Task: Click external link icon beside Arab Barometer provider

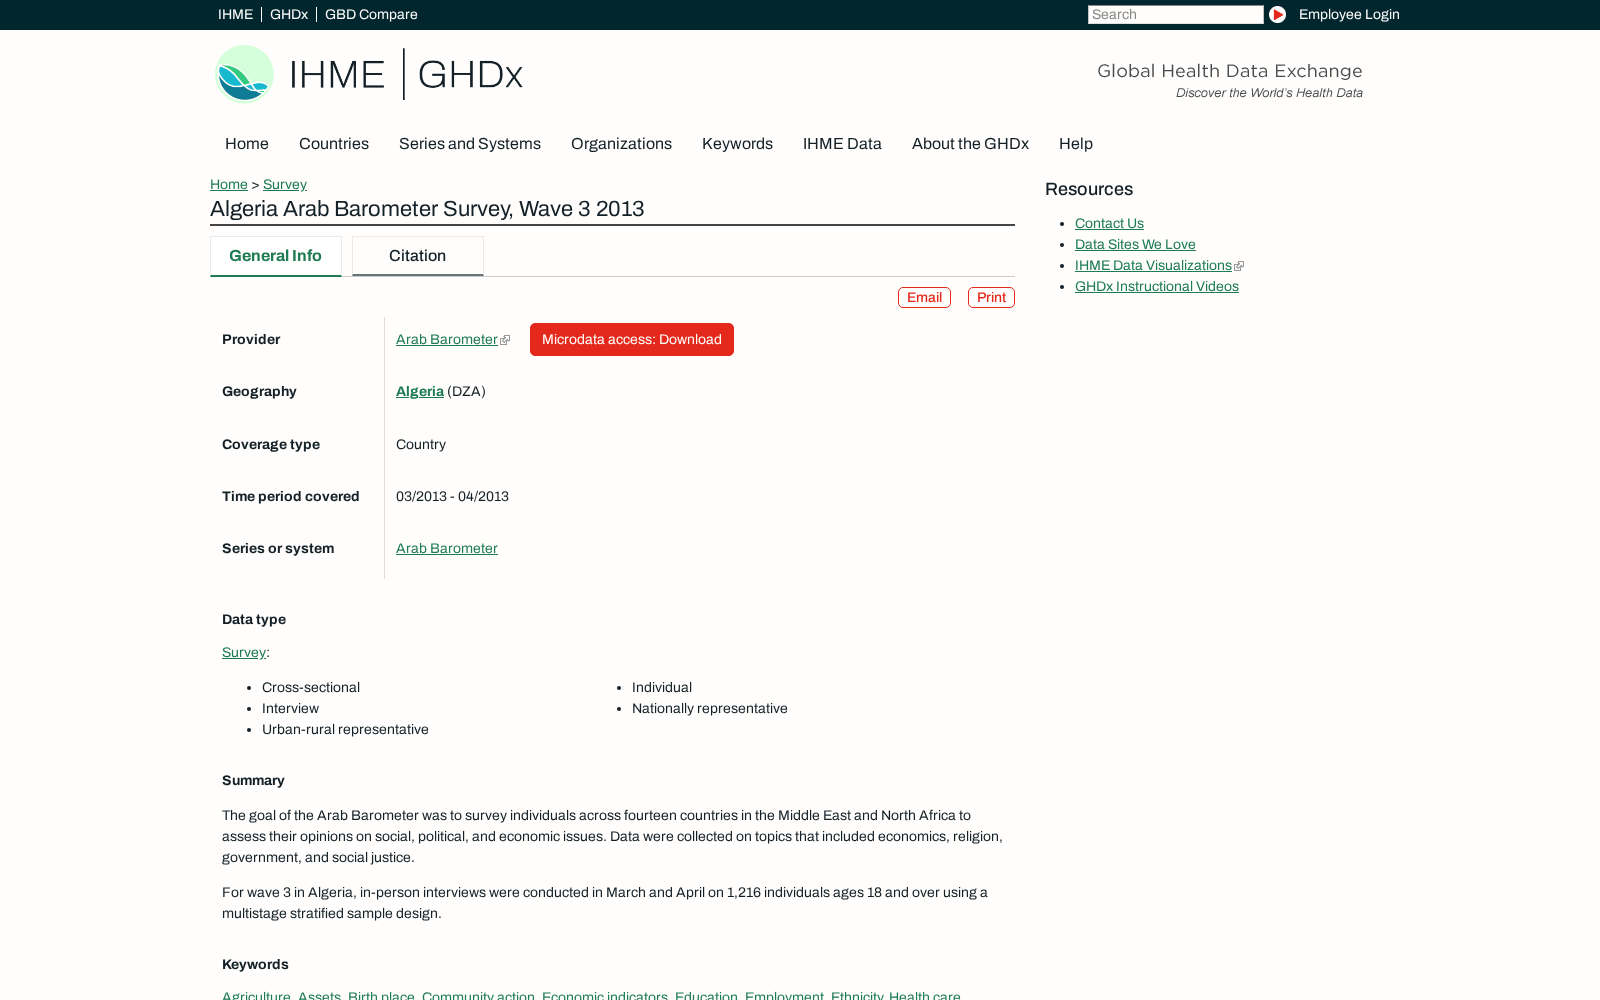Action: pyautogui.click(x=505, y=340)
